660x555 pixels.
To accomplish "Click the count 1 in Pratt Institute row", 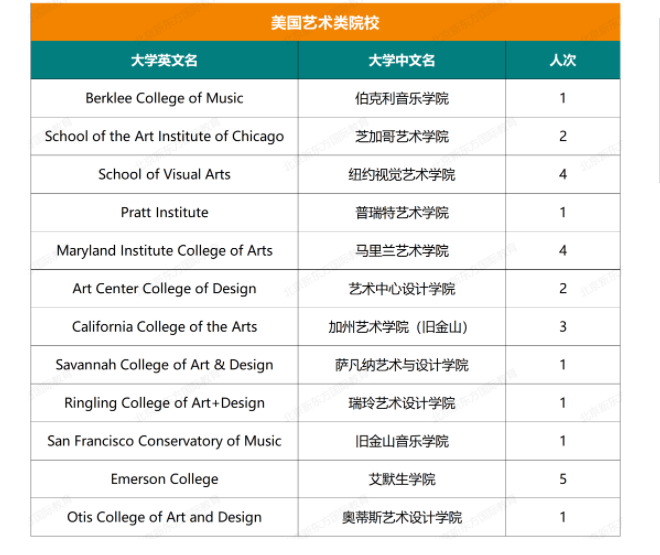I will (563, 212).
